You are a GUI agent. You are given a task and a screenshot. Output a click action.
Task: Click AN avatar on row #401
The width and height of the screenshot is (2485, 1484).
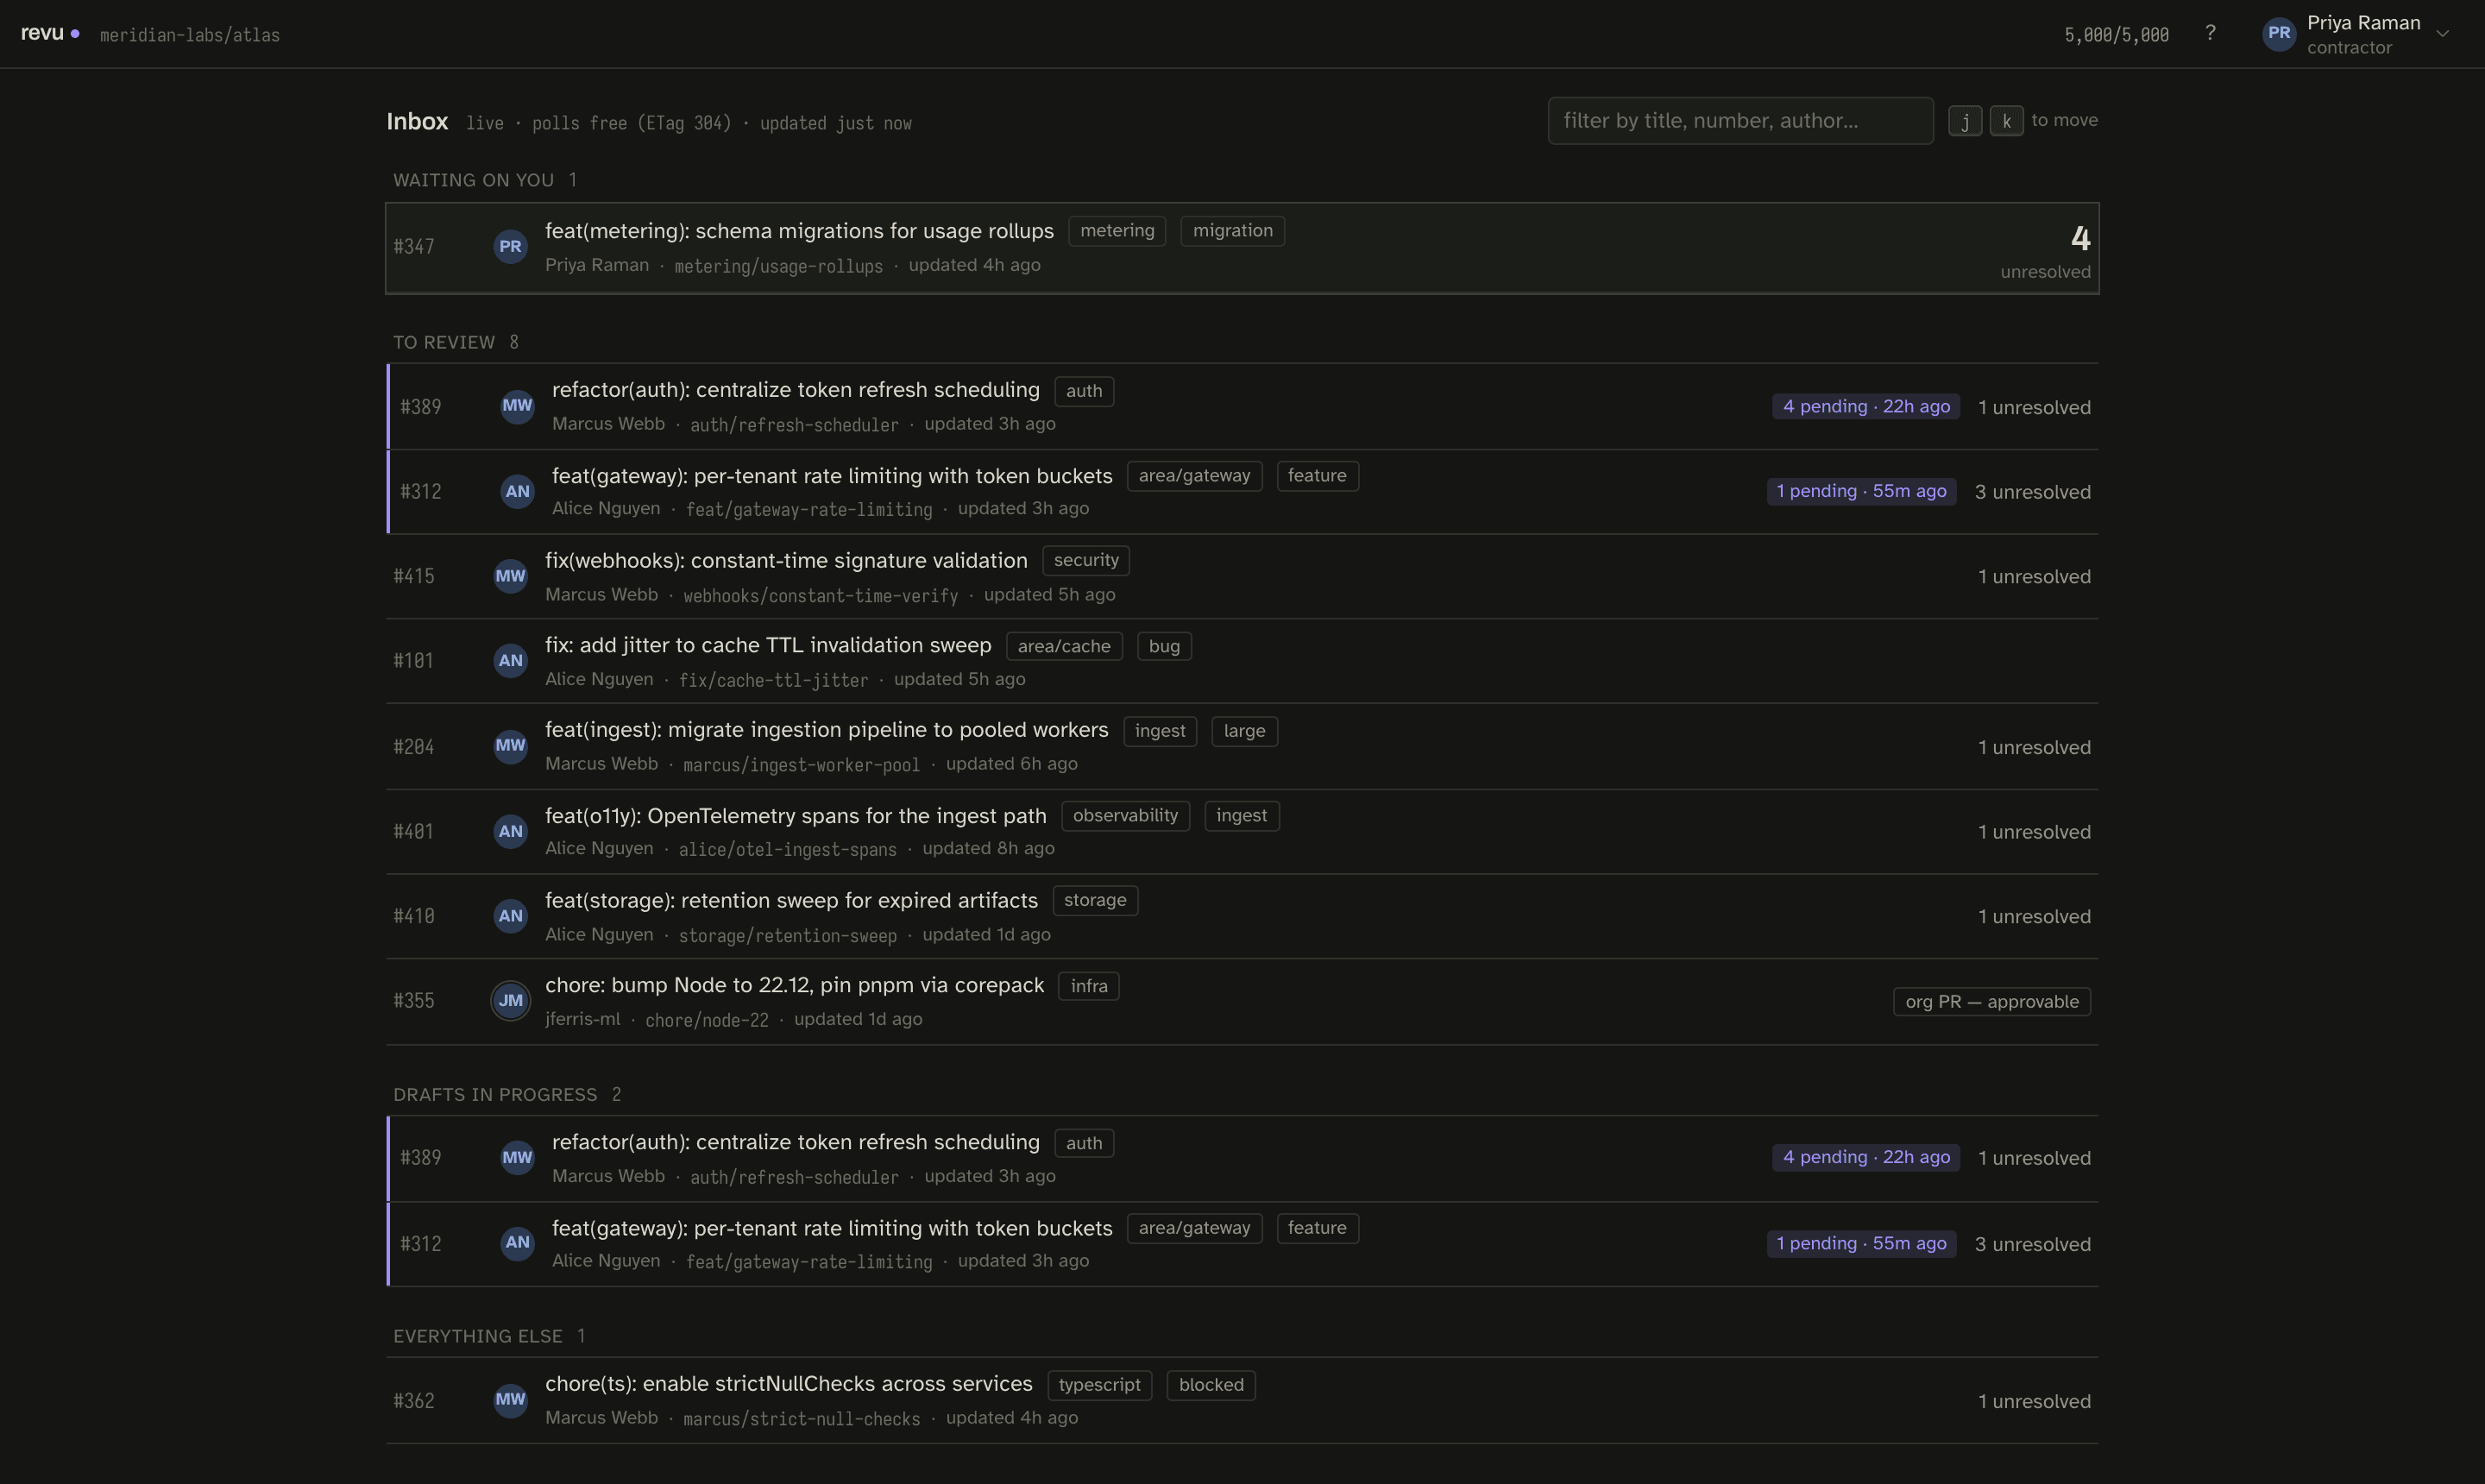510,831
